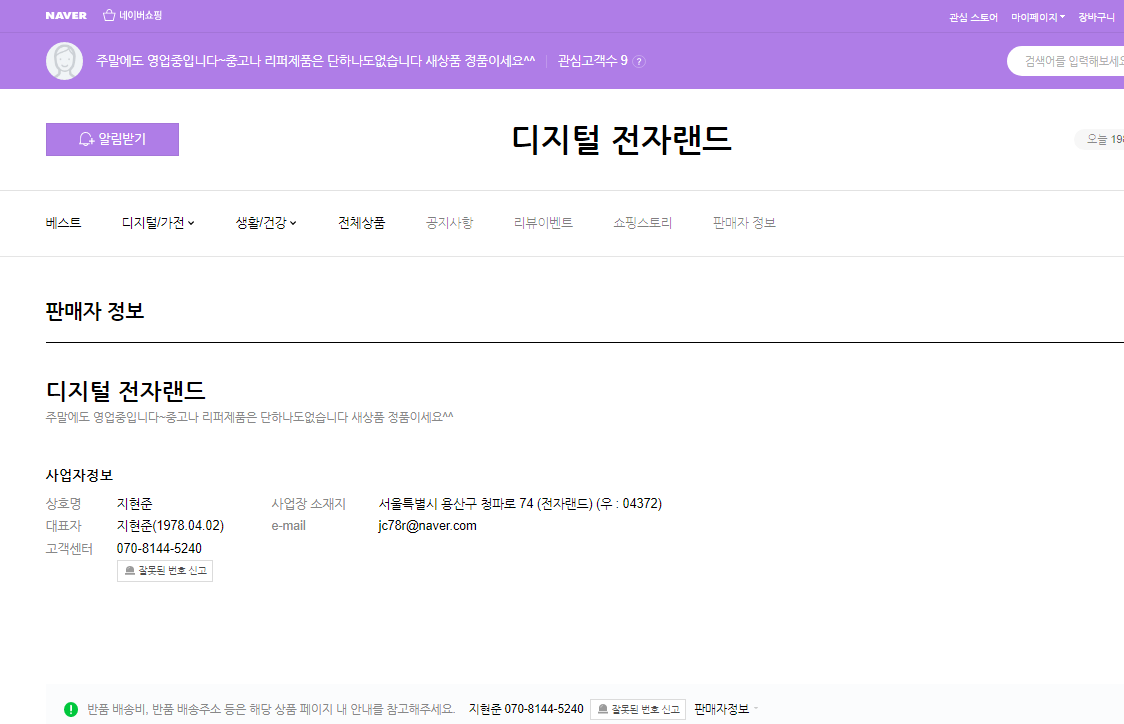Focus the store search input field
This screenshot has width=1124, height=724.
tap(1067, 61)
